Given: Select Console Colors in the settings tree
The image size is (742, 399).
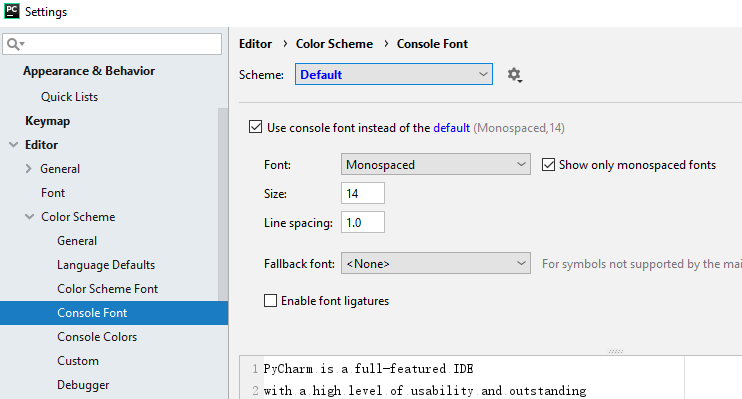Looking at the screenshot, I should (97, 337).
